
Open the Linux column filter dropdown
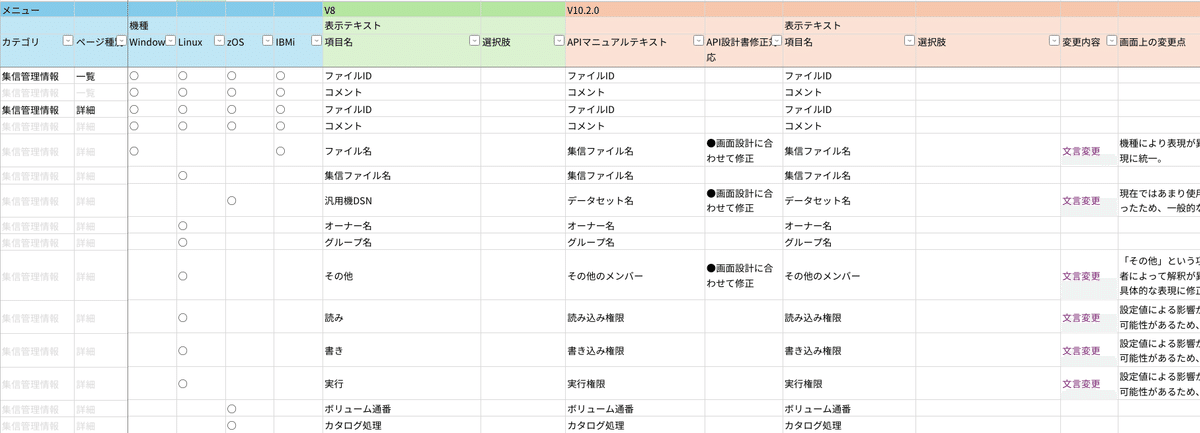[x=218, y=41]
